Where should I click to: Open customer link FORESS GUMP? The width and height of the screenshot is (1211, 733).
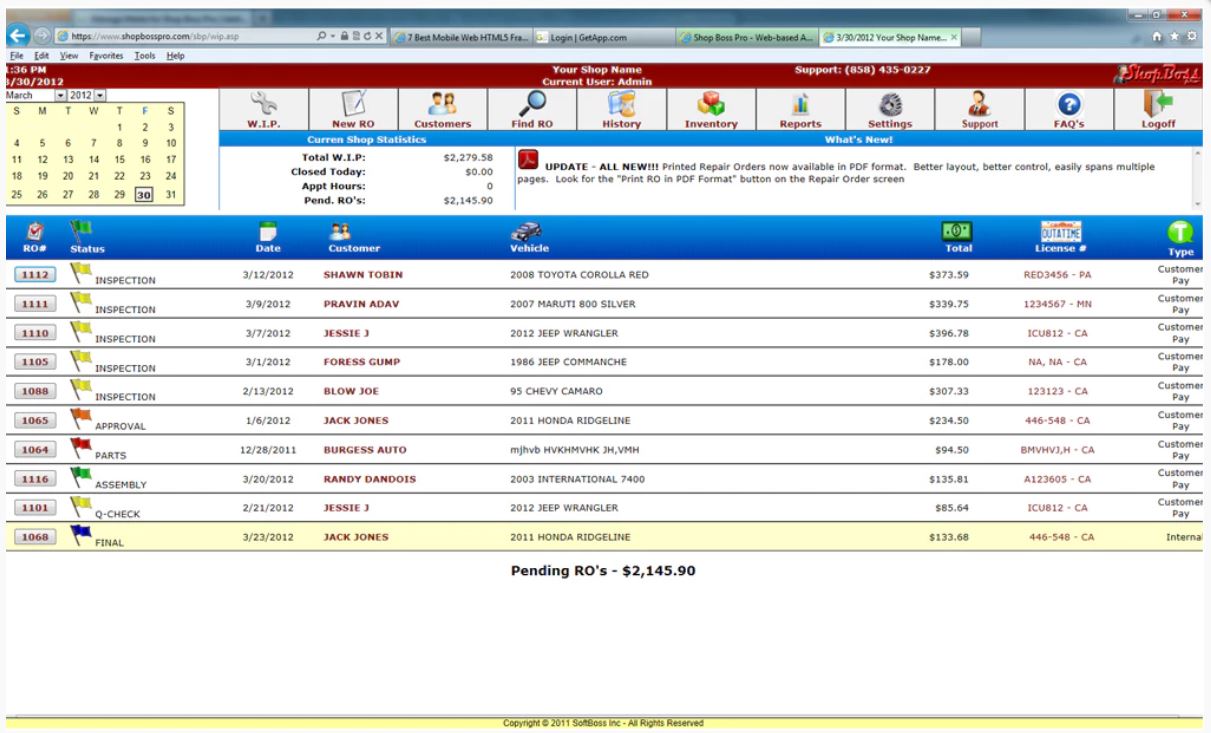tap(360, 362)
